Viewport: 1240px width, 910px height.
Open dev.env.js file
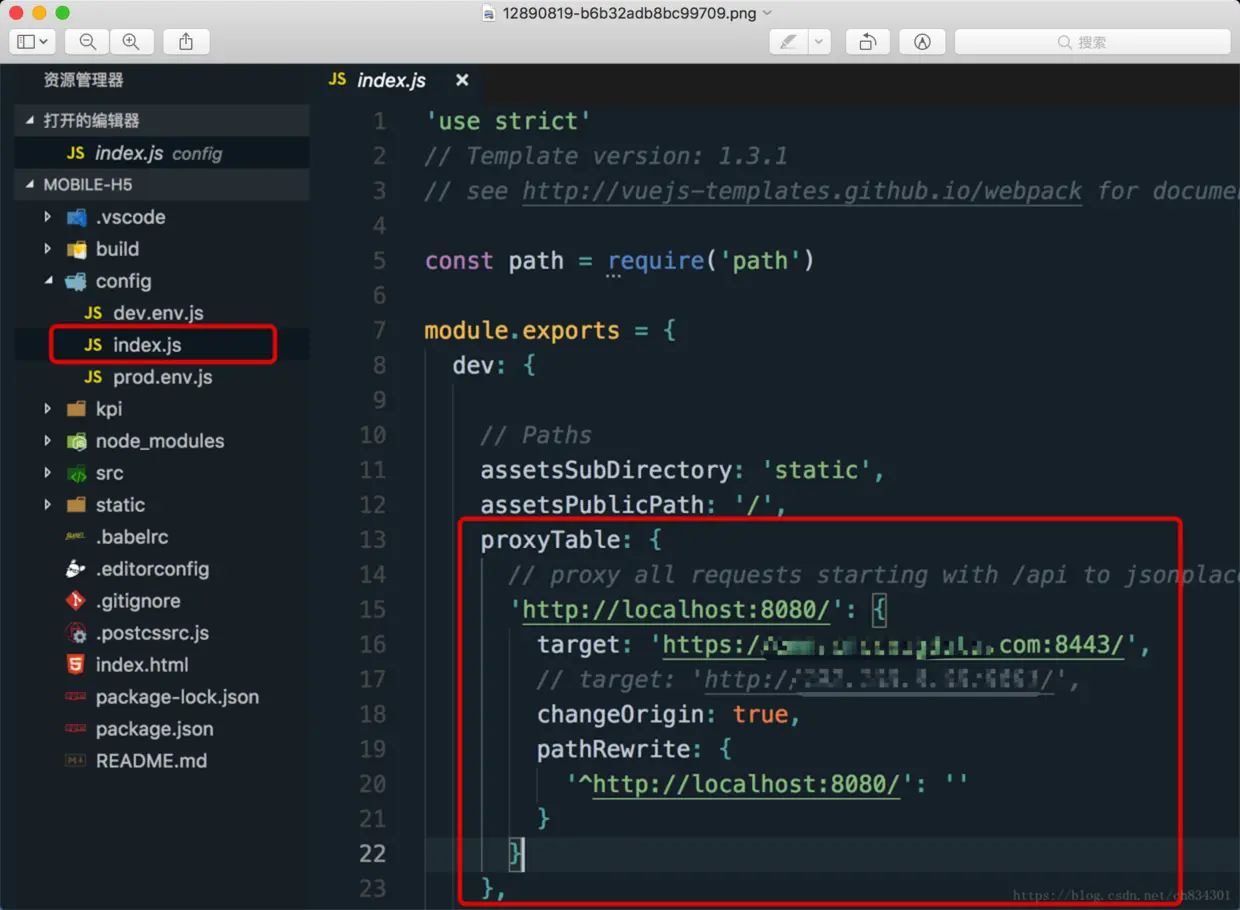pyautogui.click(x=158, y=313)
